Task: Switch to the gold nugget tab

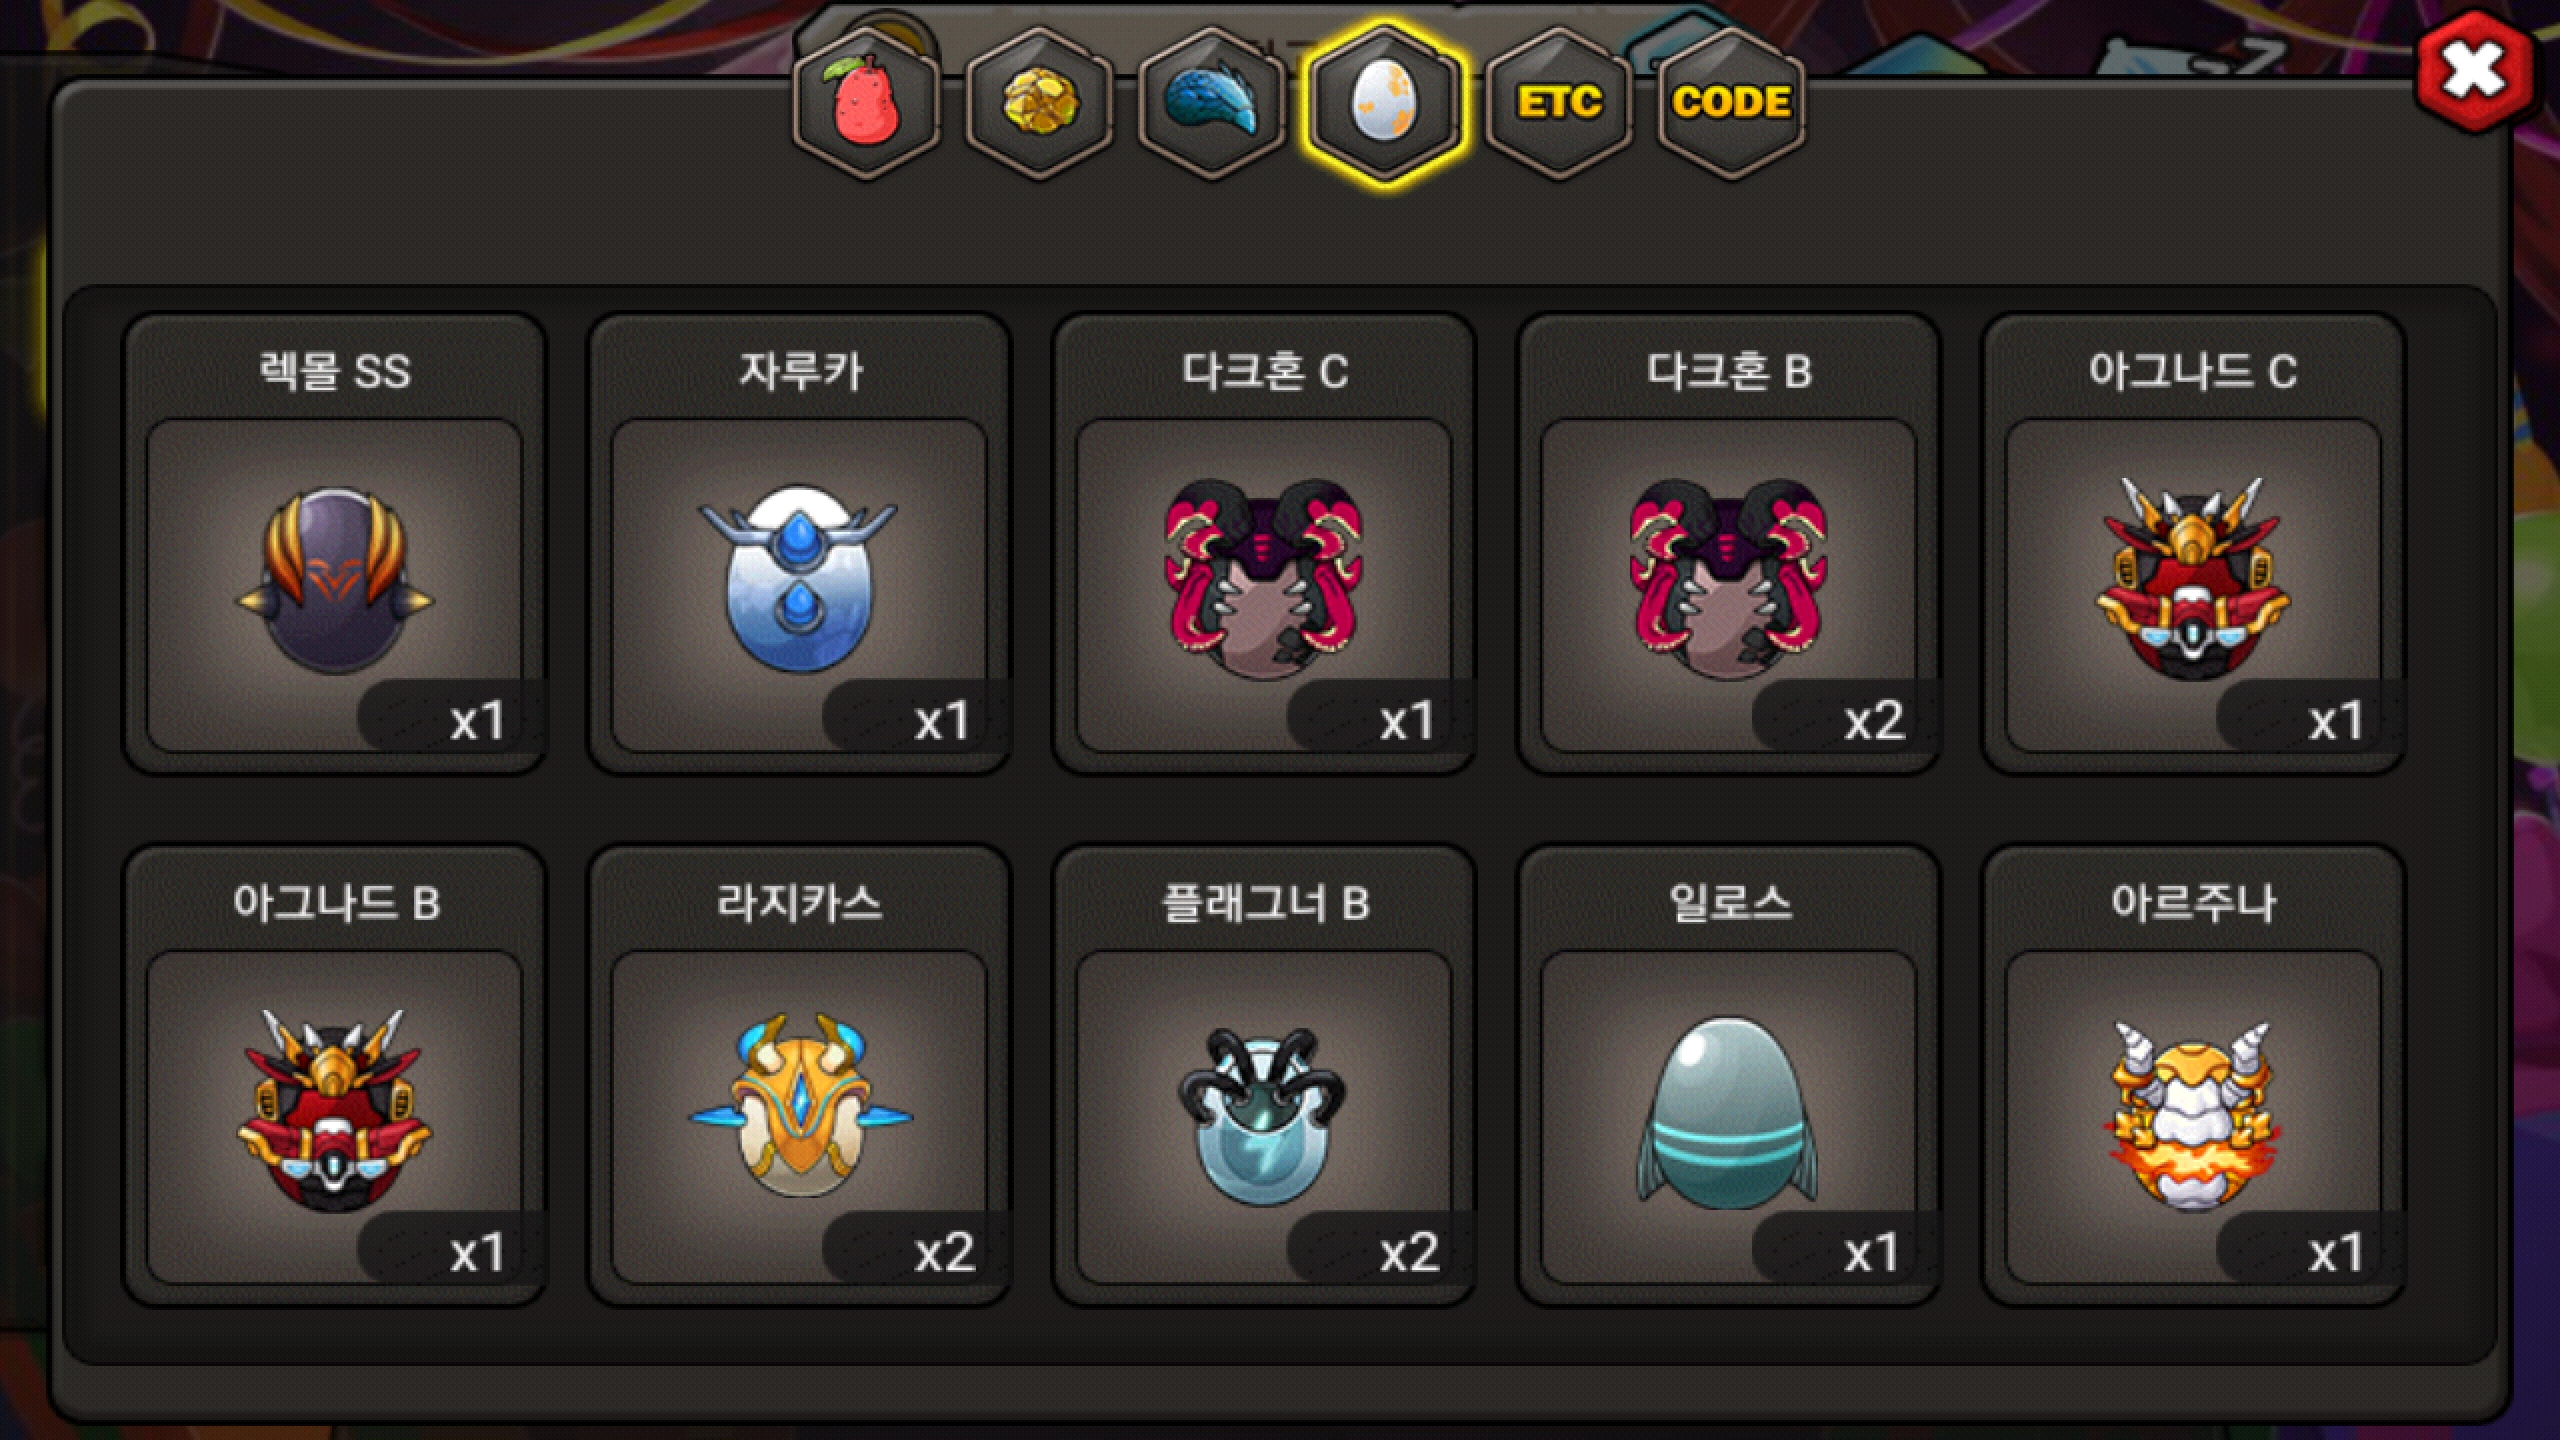Action: click(x=1039, y=103)
